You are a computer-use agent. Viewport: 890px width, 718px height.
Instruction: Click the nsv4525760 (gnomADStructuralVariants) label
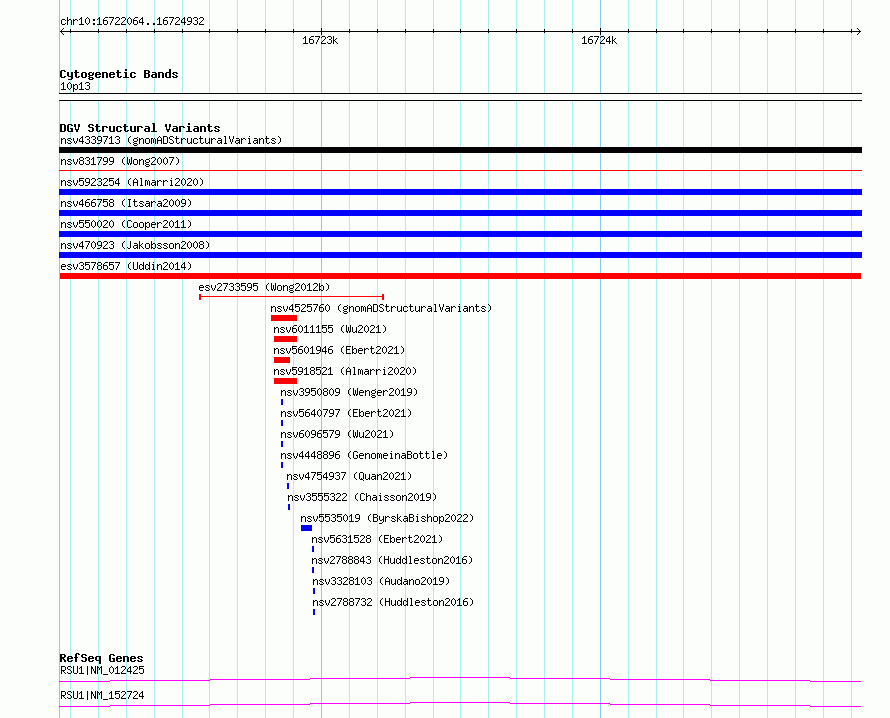[x=381, y=308]
